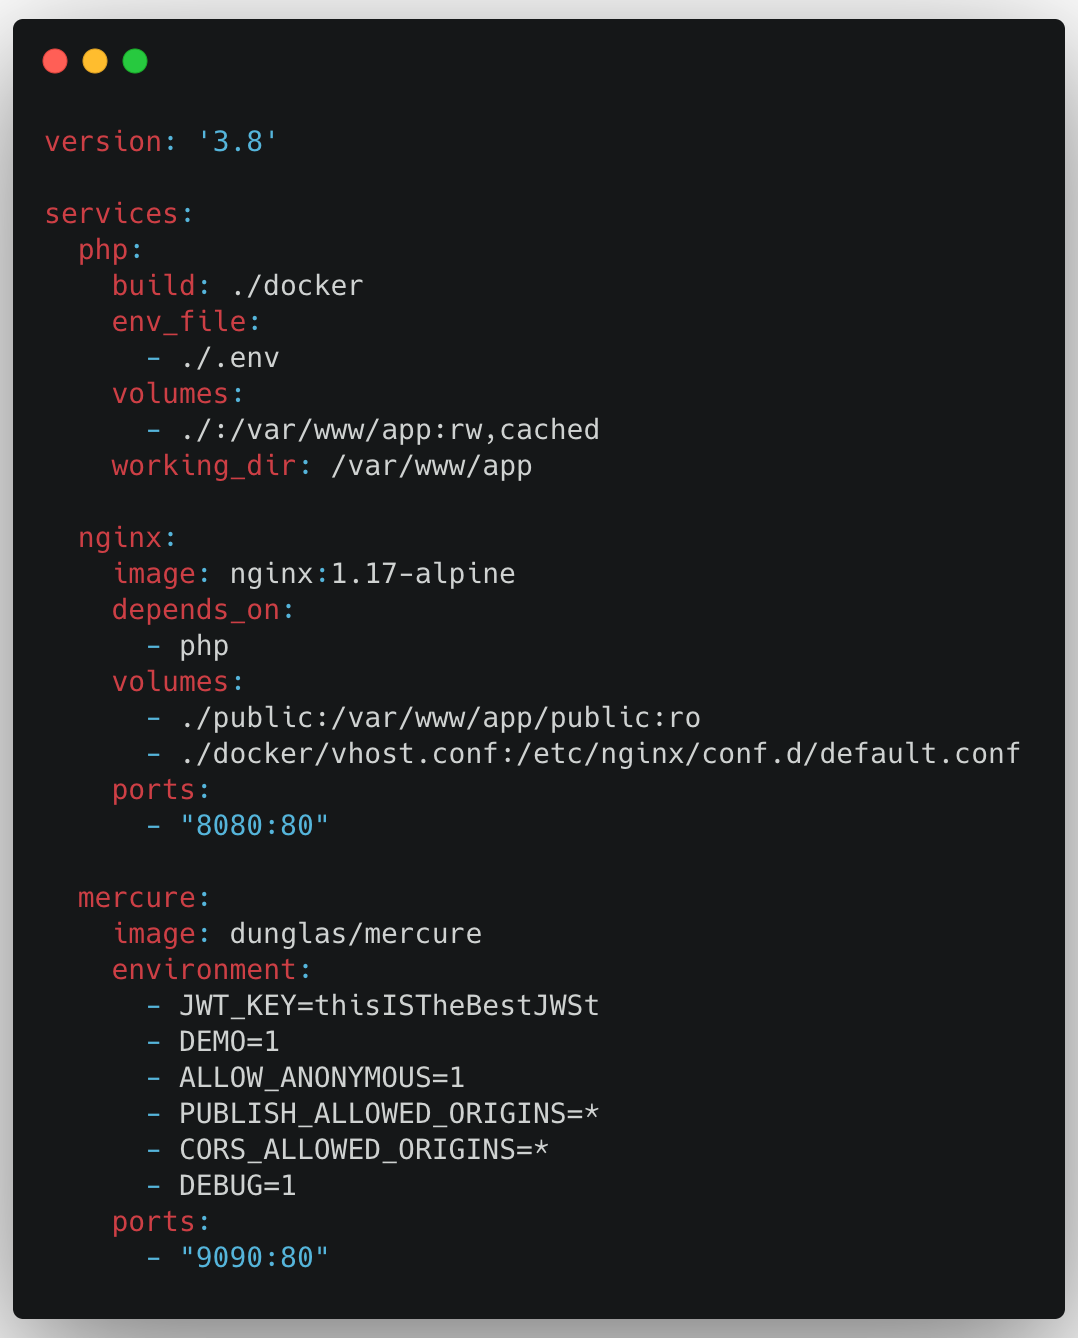Click the yellow minimize window dot

point(95,61)
